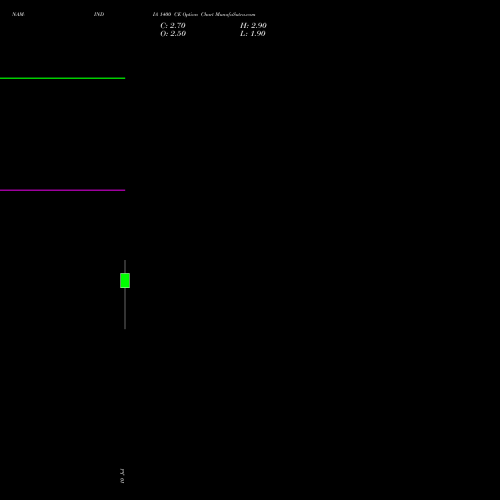Click the green candlestick body
This screenshot has height=500, width=500.
tap(125, 280)
